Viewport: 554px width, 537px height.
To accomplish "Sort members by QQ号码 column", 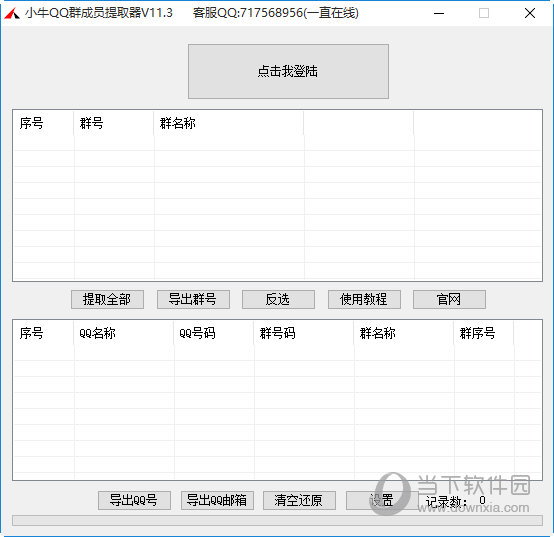I will click(x=214, y=333).
